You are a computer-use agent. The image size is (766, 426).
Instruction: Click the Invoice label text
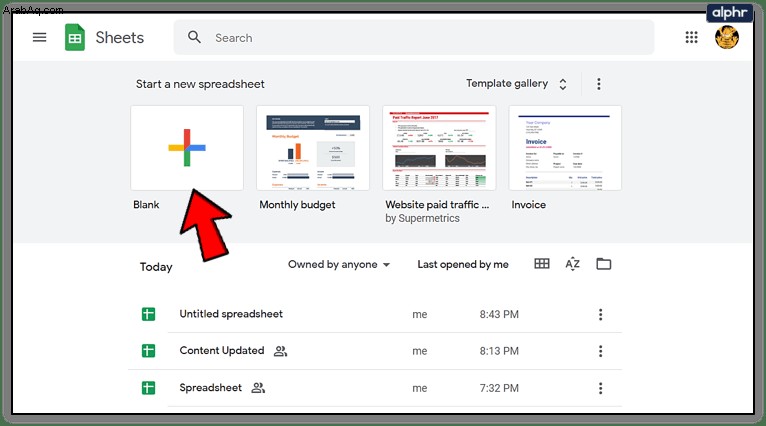click(529, 205)
